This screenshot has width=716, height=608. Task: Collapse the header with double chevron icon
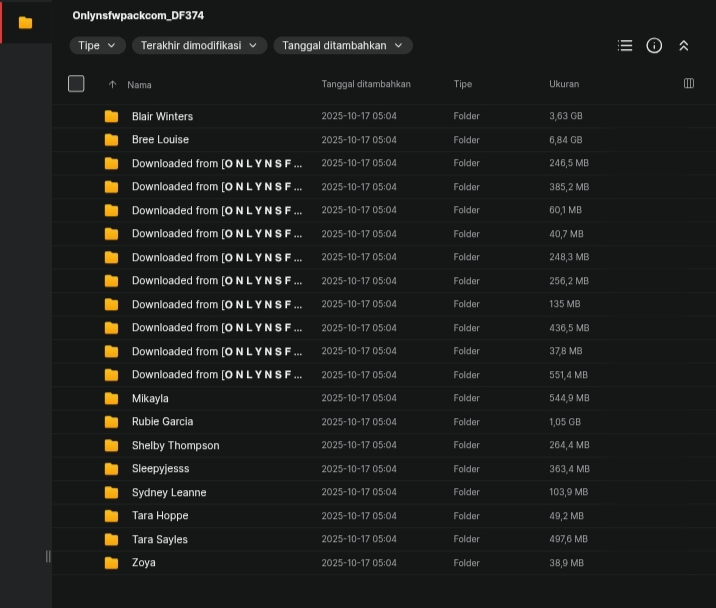(684, 45)
